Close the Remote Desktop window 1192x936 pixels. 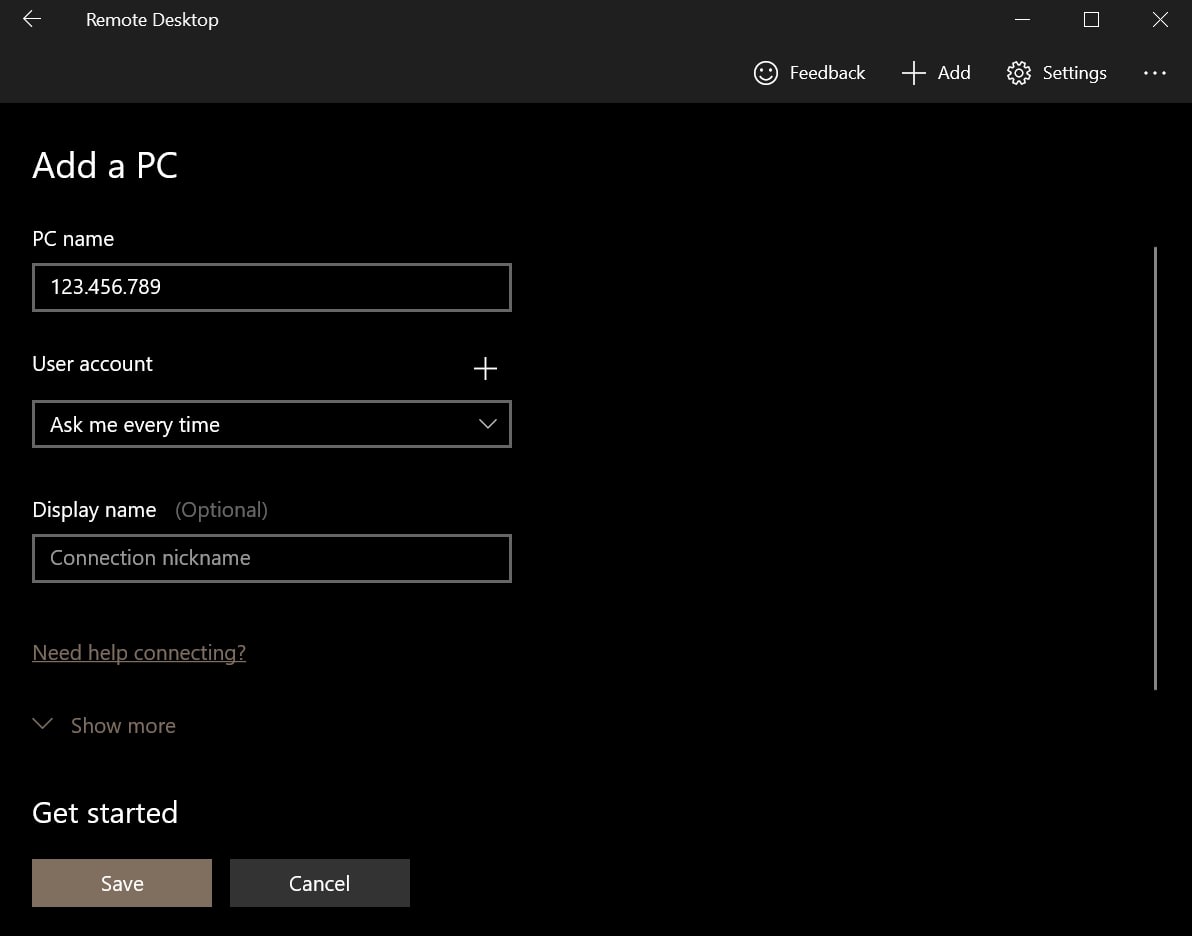1159,20
